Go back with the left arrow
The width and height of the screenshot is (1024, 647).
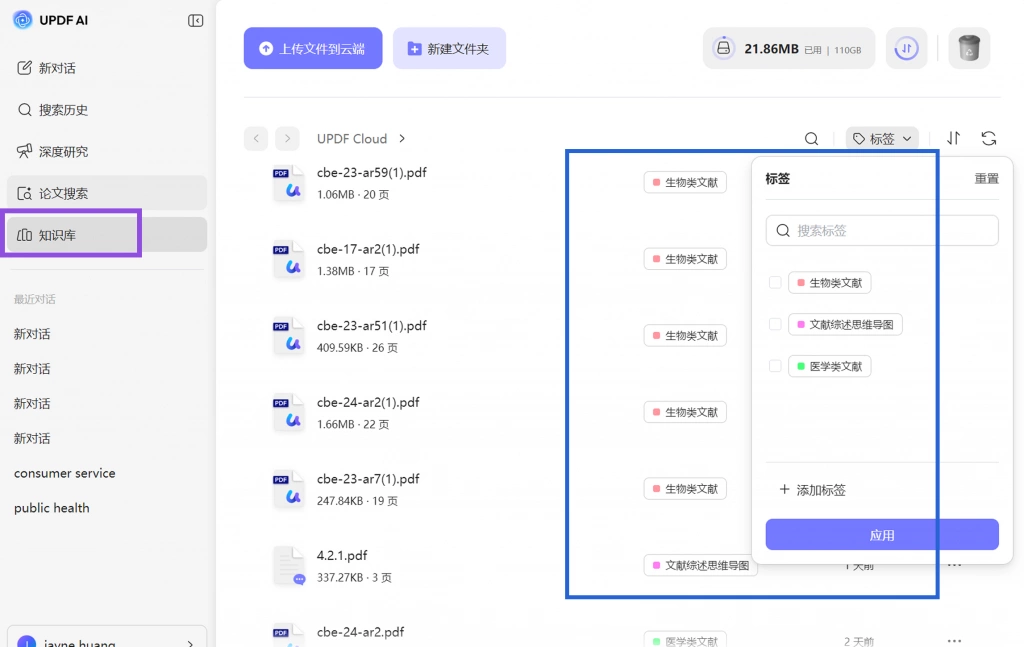[x=256, y=138]
